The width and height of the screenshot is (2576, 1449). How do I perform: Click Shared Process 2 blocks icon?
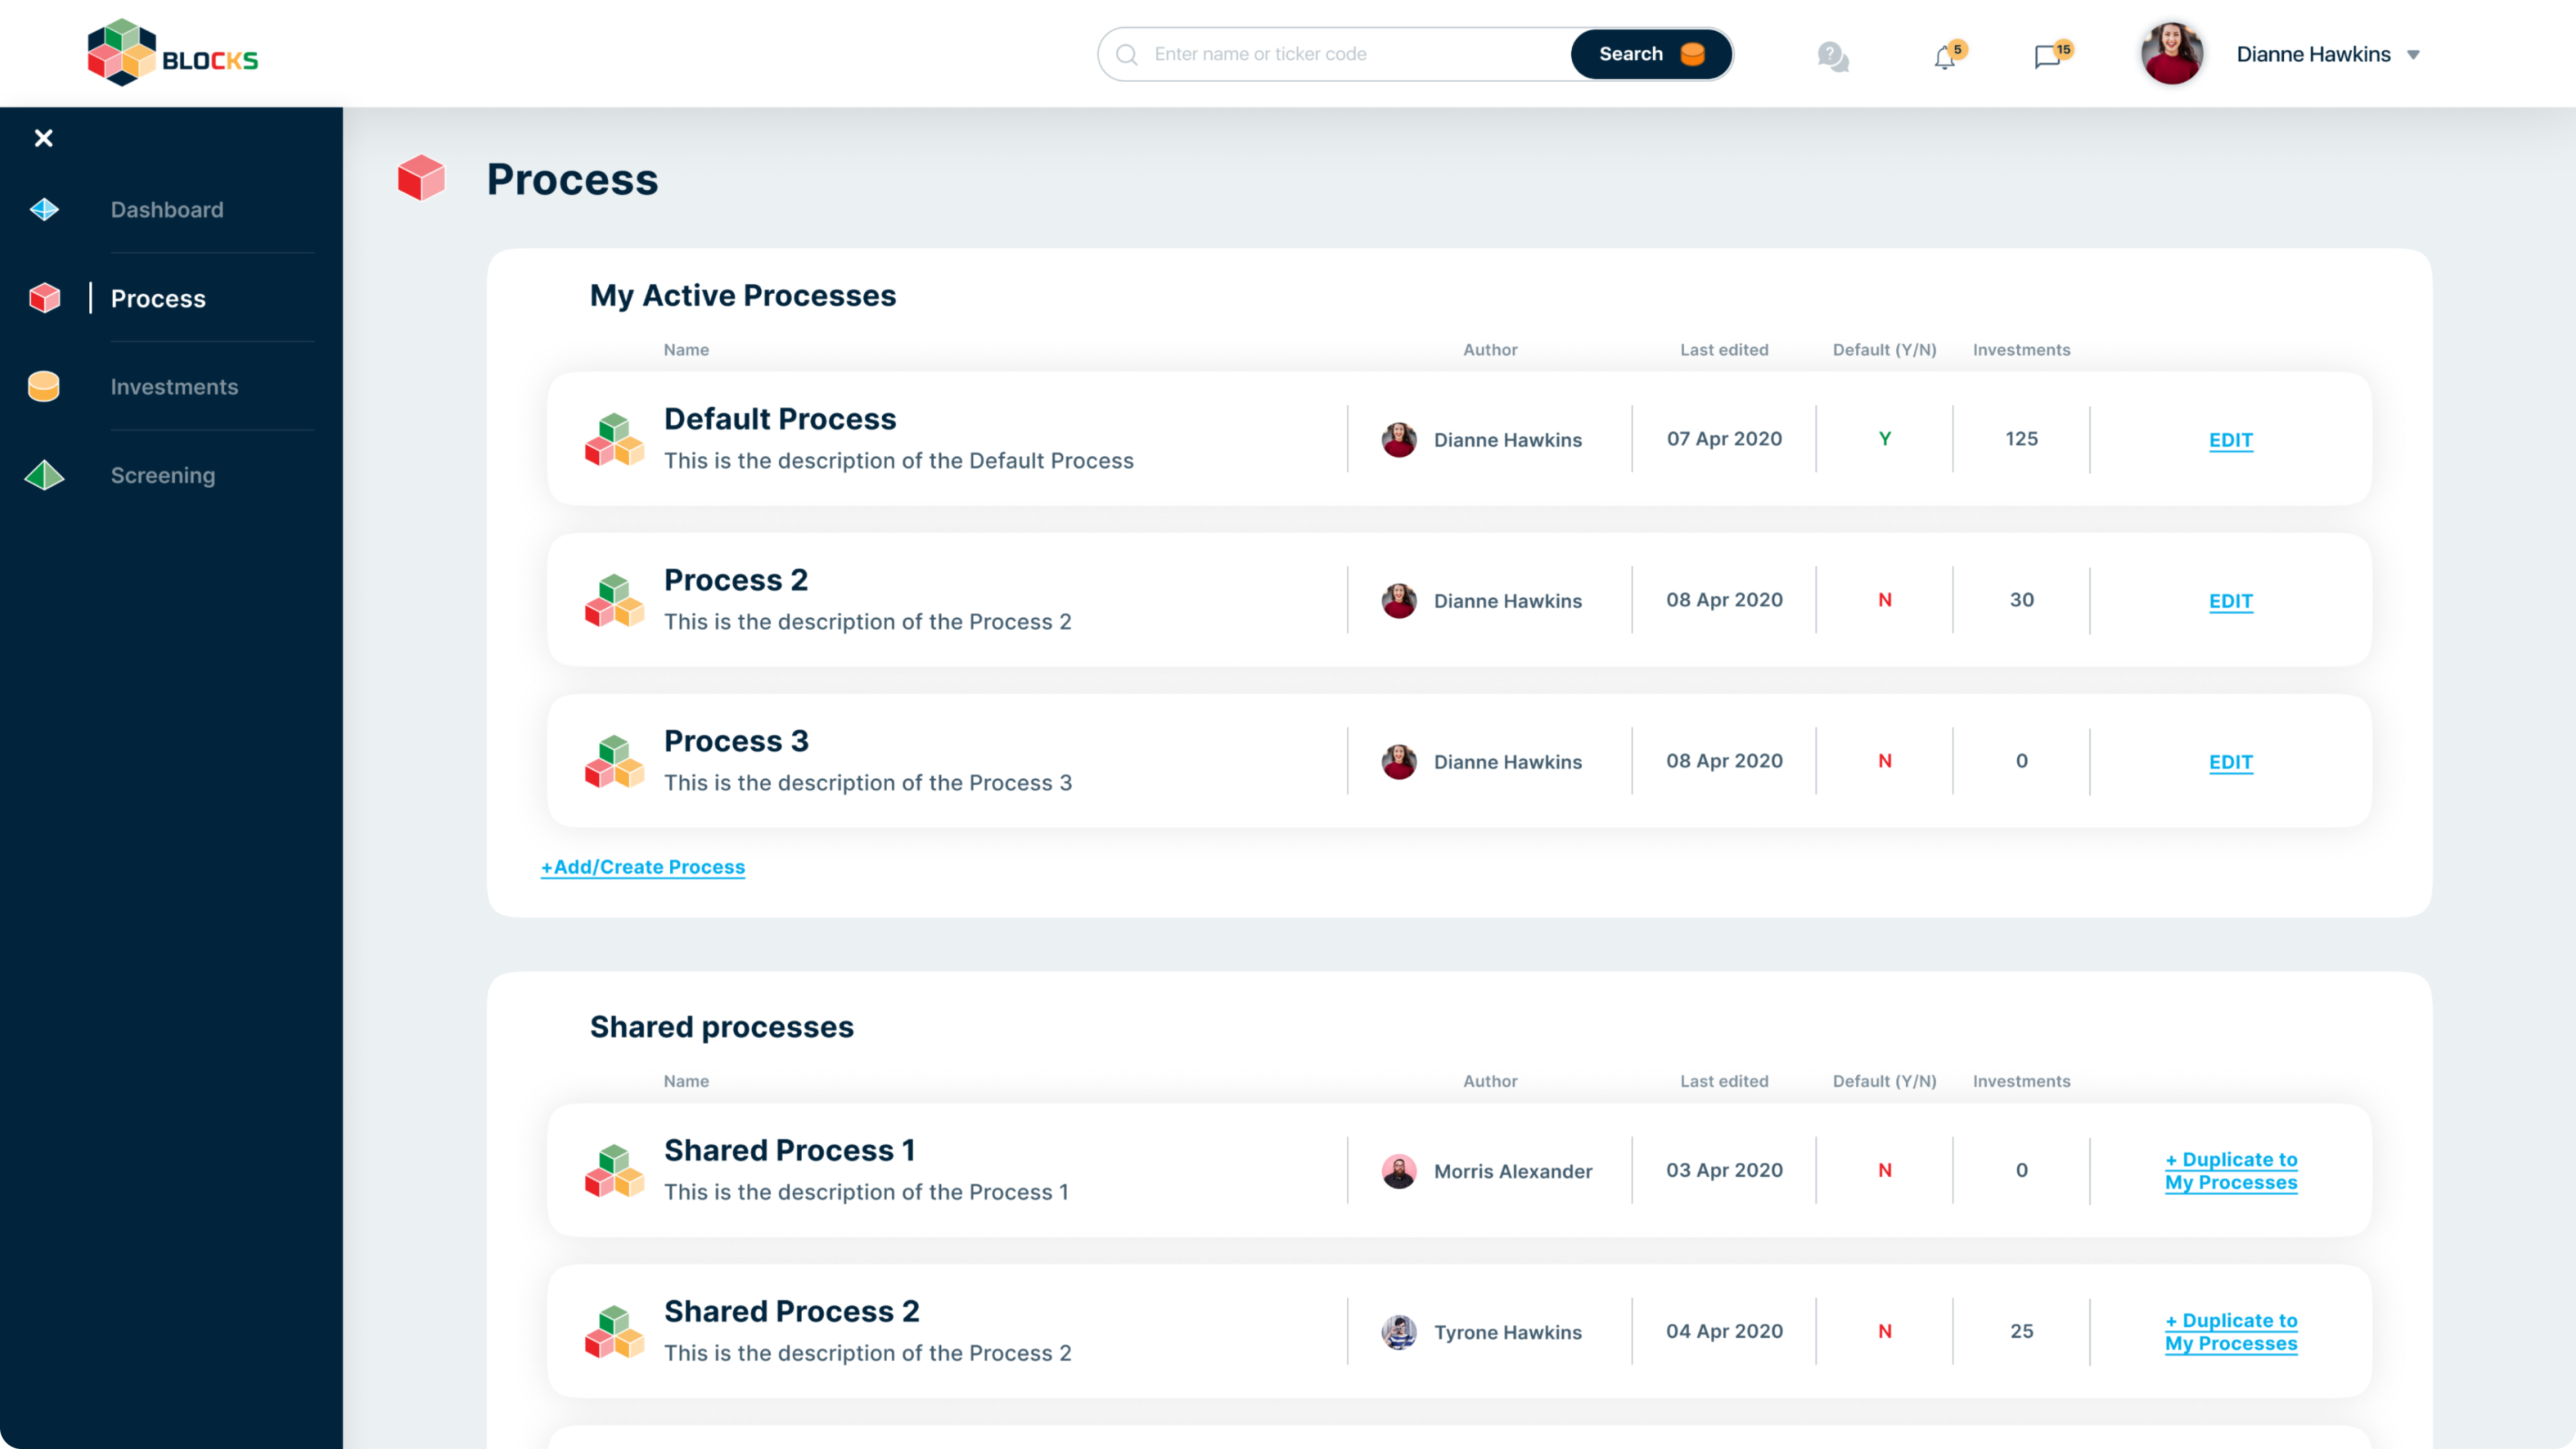pyautogui.click(x=614, y=1331)
